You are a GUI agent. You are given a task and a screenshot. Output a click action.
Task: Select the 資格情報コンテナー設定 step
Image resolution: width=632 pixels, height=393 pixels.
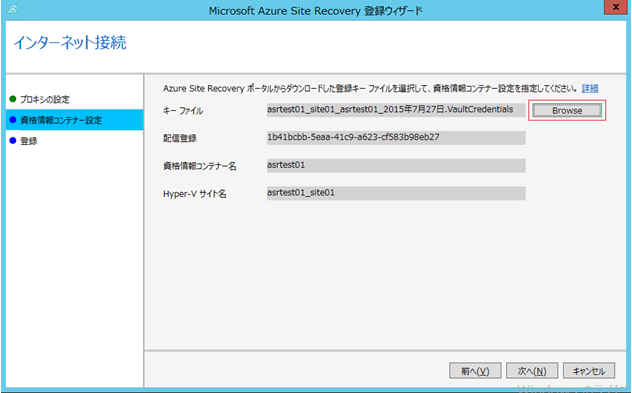(x=75, y=120)
